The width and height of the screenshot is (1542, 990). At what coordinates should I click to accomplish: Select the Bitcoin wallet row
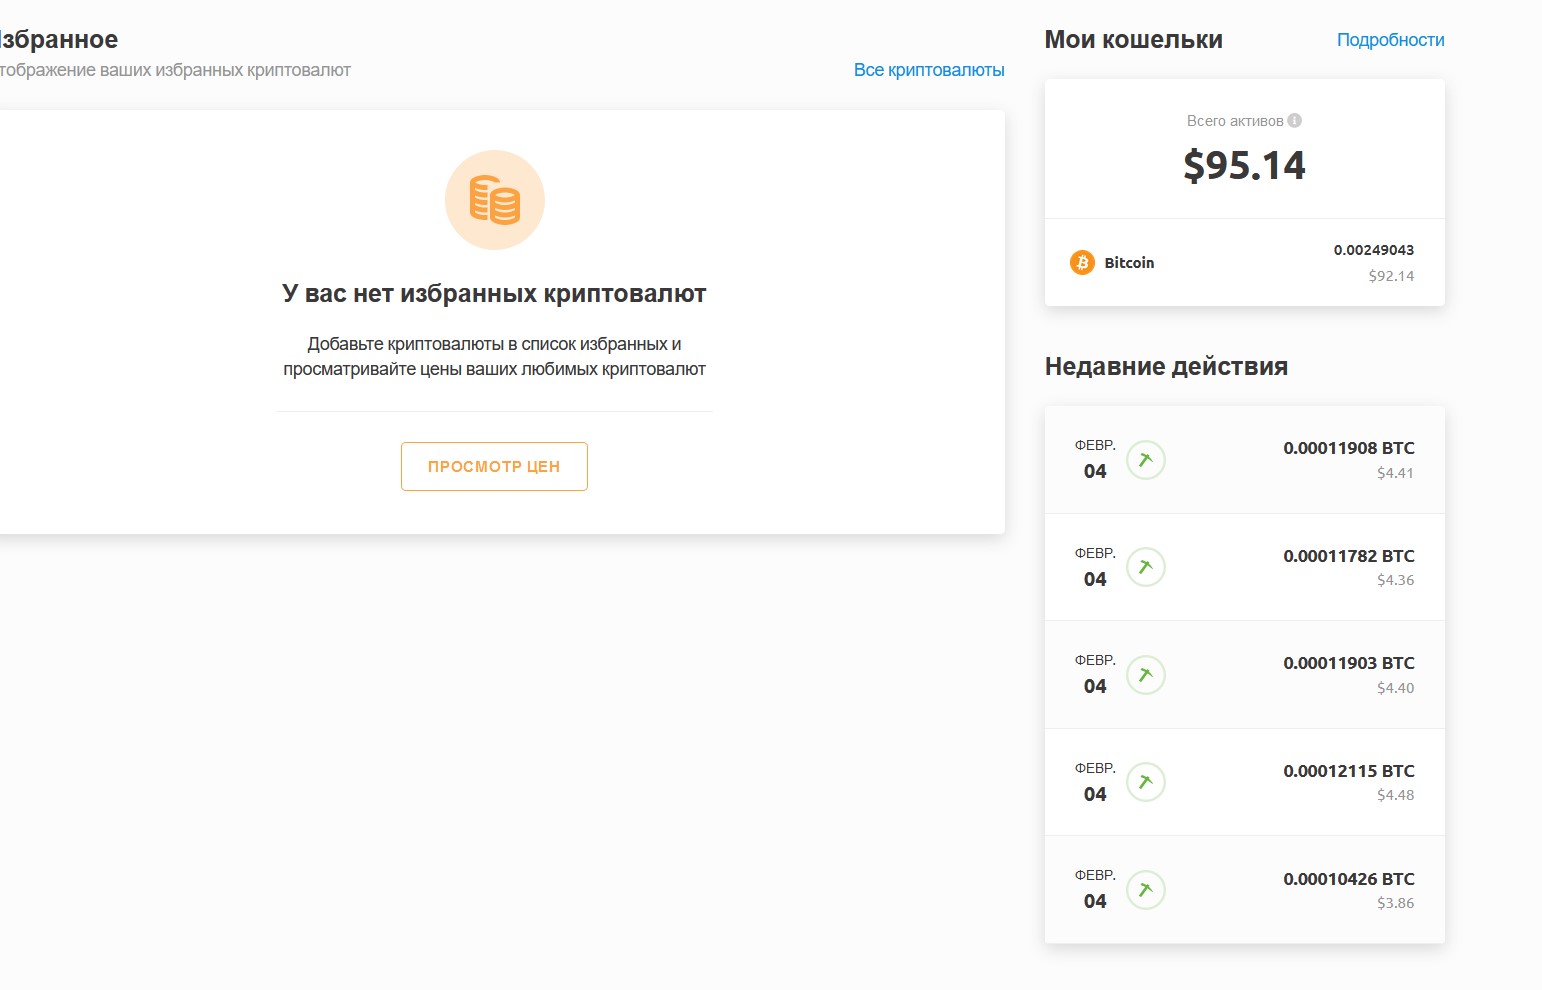click(1244, 263)
